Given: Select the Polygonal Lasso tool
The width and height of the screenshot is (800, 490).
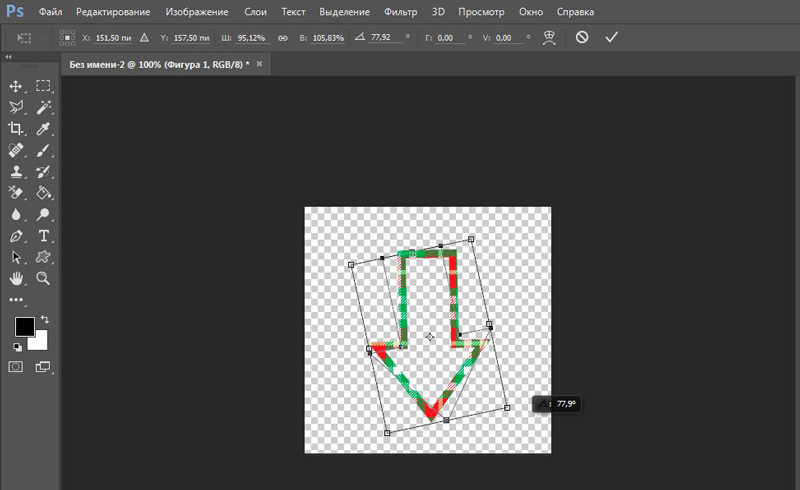Looking at the screenshot, I should click(16, 107).
